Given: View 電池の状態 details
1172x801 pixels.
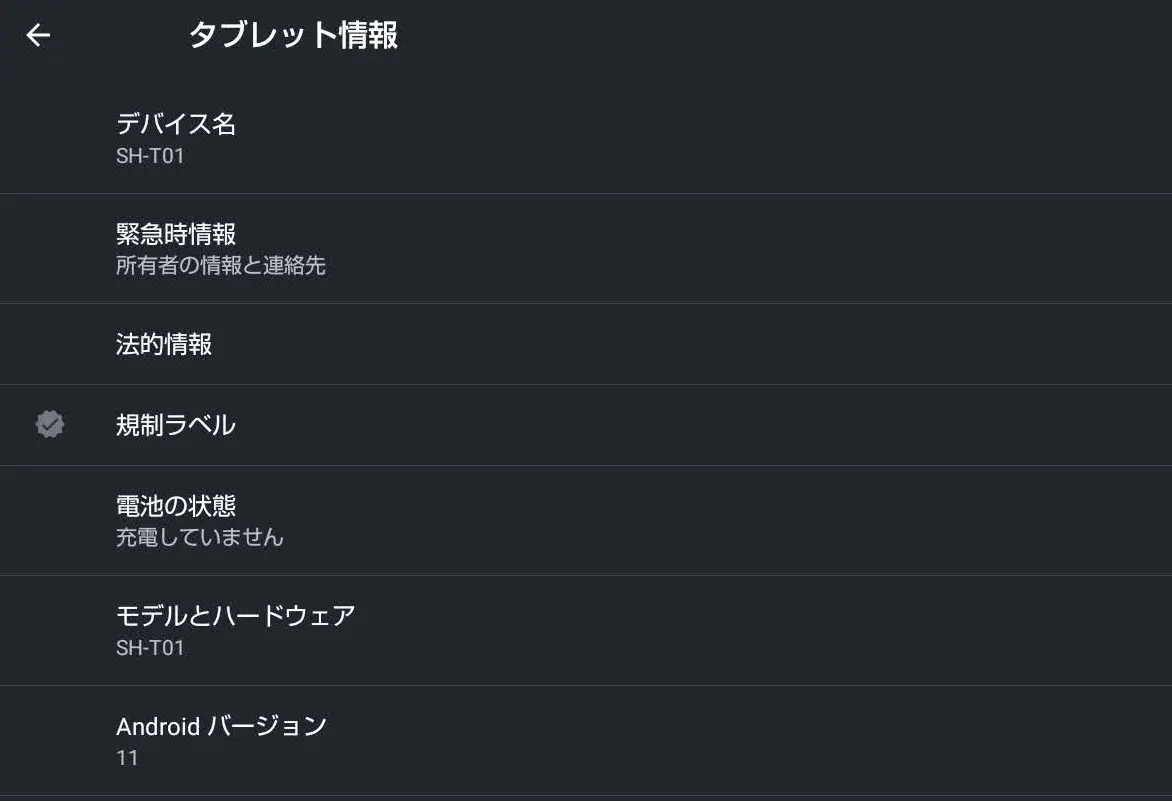Looking at the screenshot, I should pyautogui.click(x=586, y=521).
